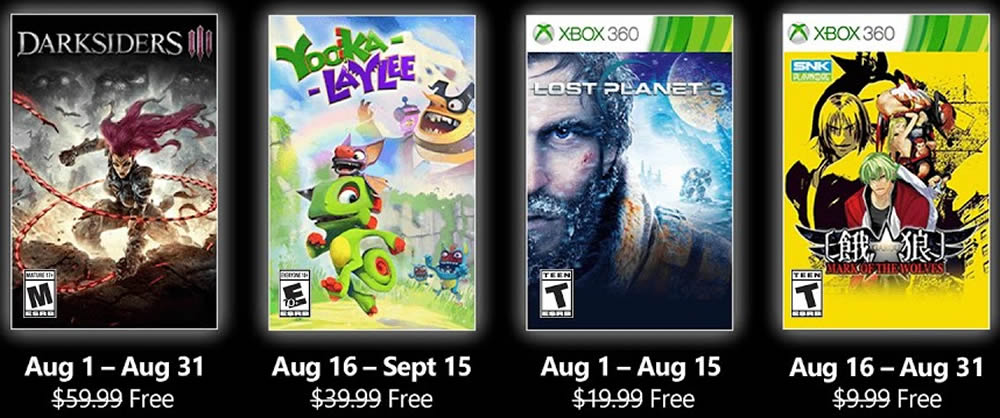Click the ESRB Mature rating badge on Darksiders
Image resolution: width=1000 pixels, height=418 pixels.
pyautogui.click(x=40, y=294)
